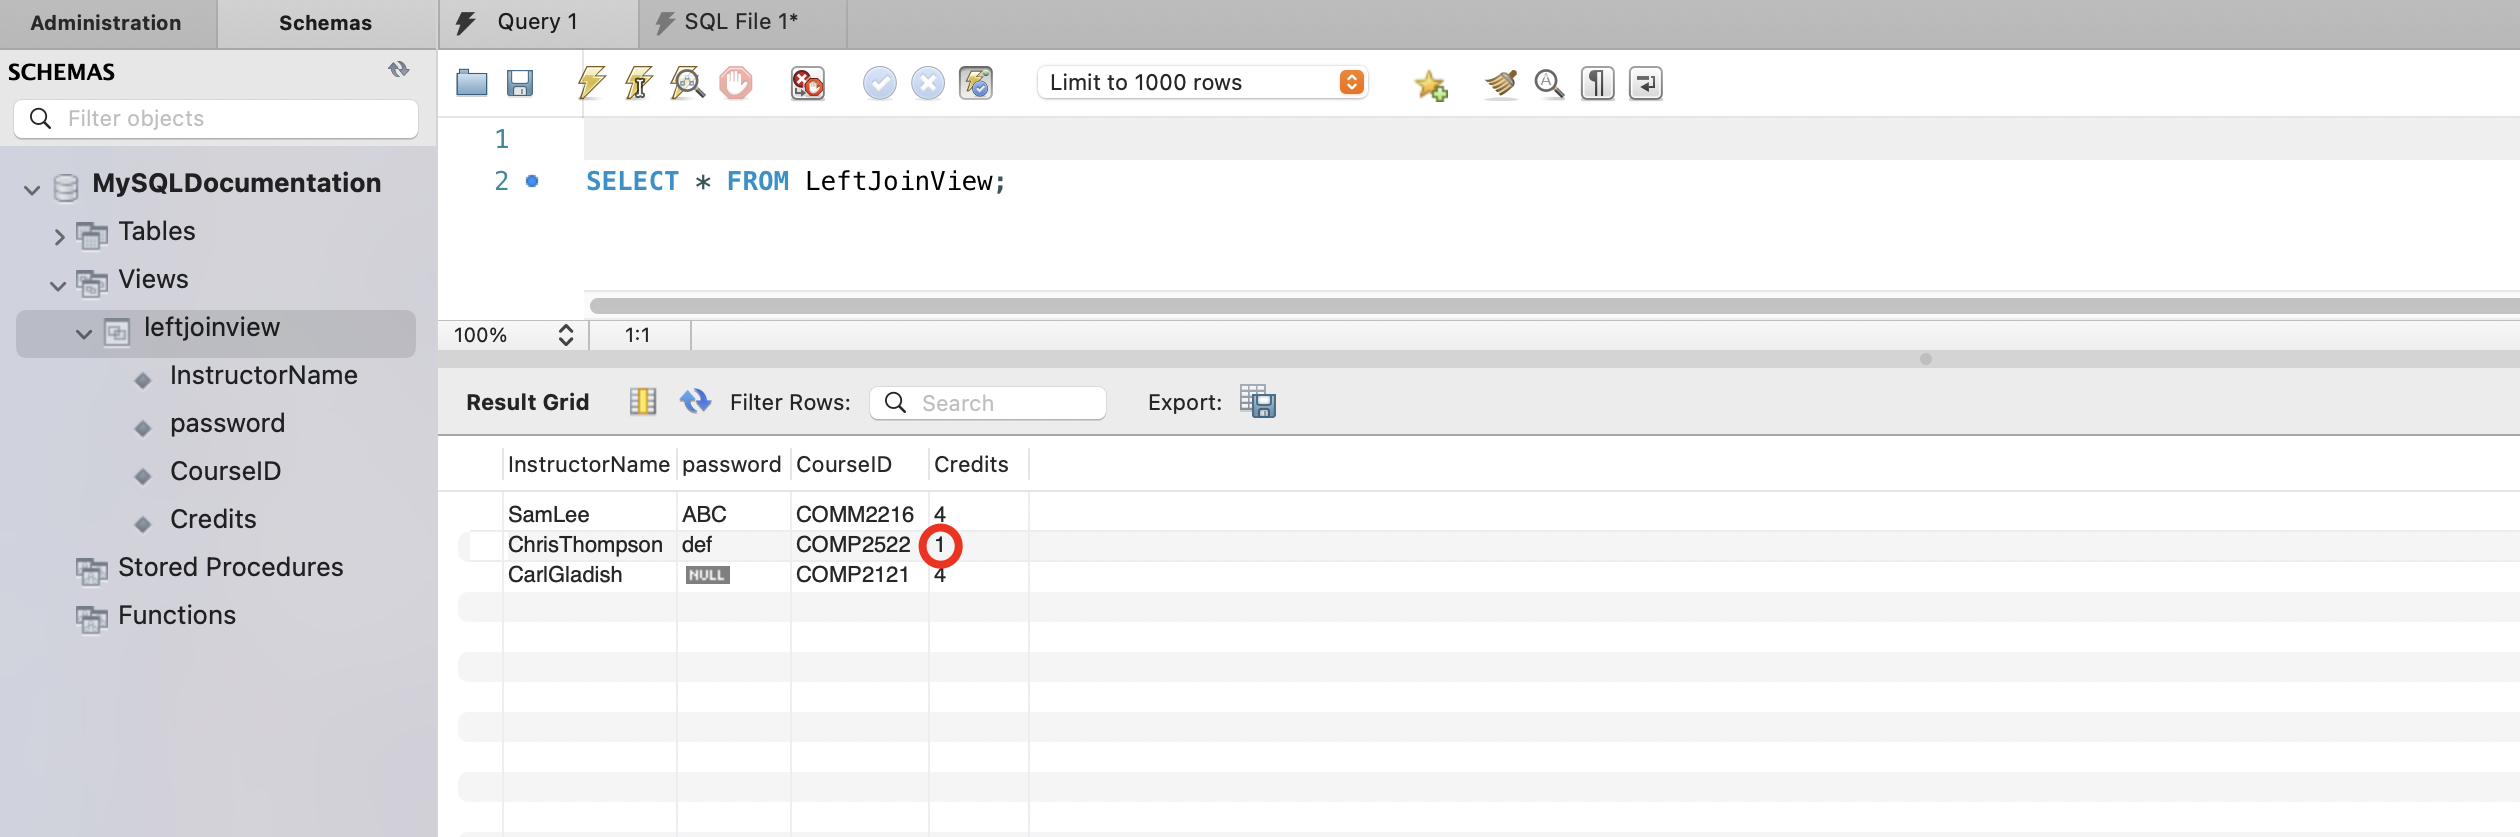Execute the query with the lightning bolt icon
The width and height of the screenshot is (2520, 837).
point(591,83)
